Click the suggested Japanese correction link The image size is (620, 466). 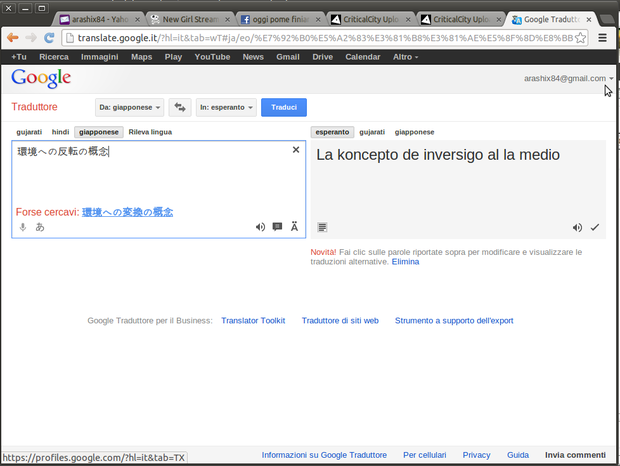(127, 212)
